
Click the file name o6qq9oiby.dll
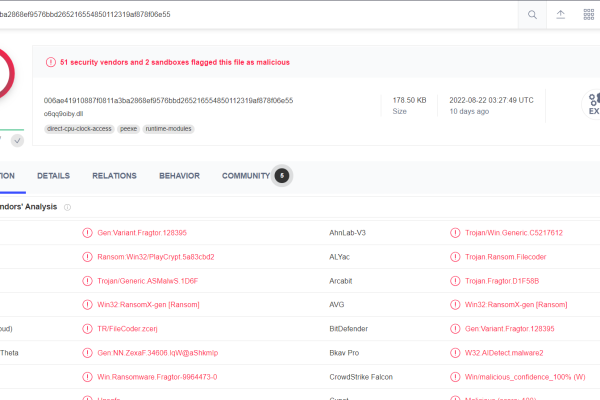point(63,114)
